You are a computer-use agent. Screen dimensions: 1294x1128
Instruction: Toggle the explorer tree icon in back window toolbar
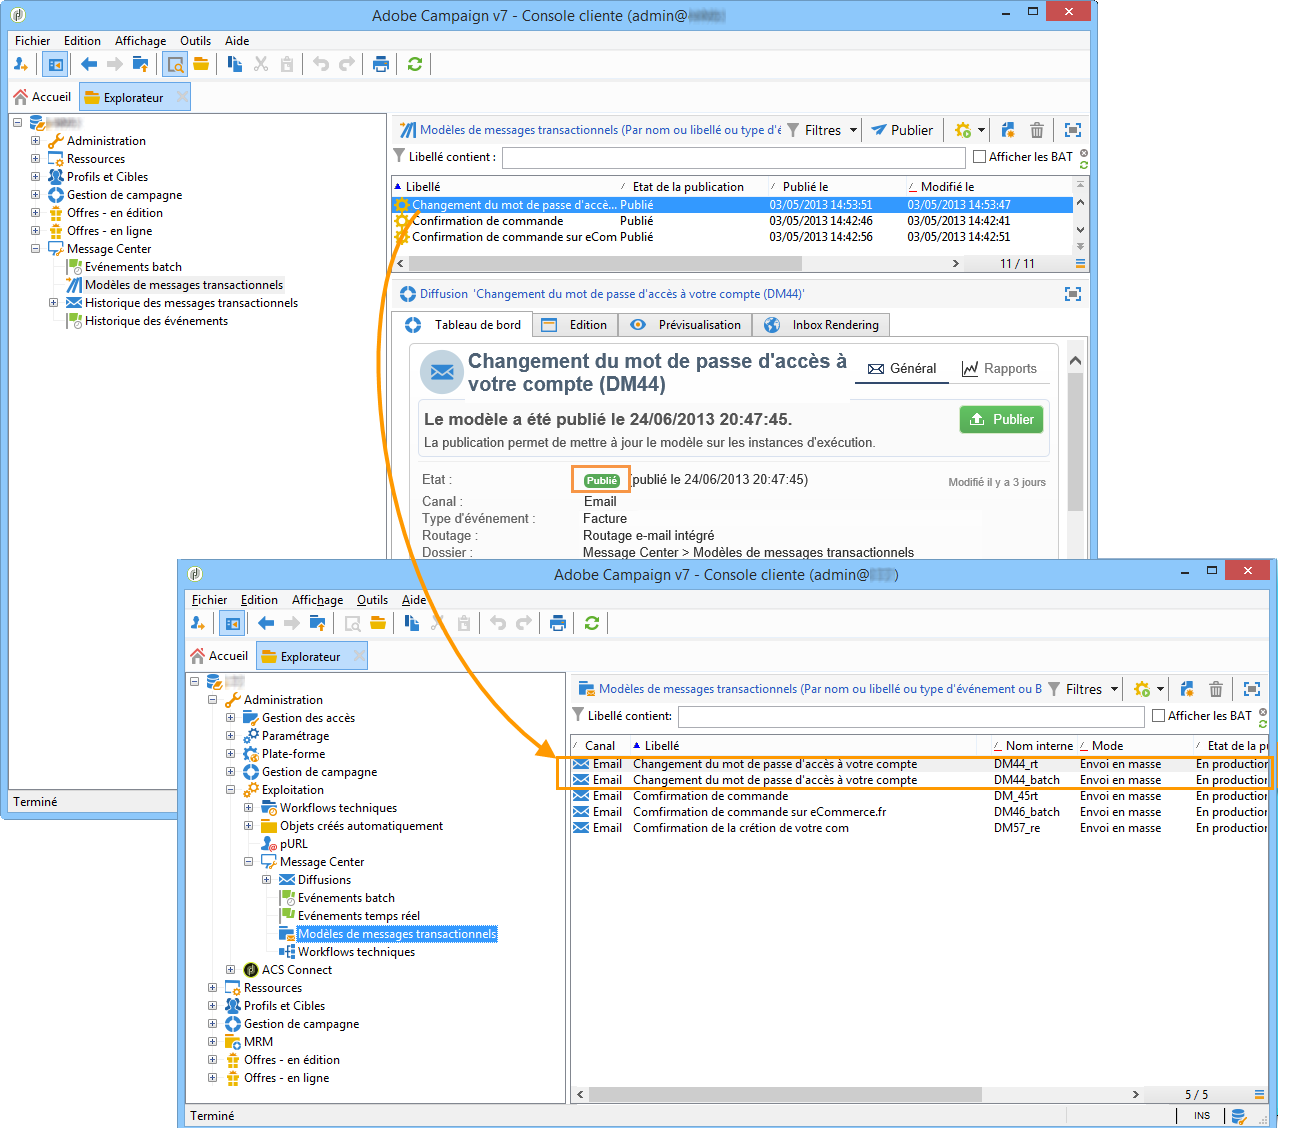pos(55,64)
